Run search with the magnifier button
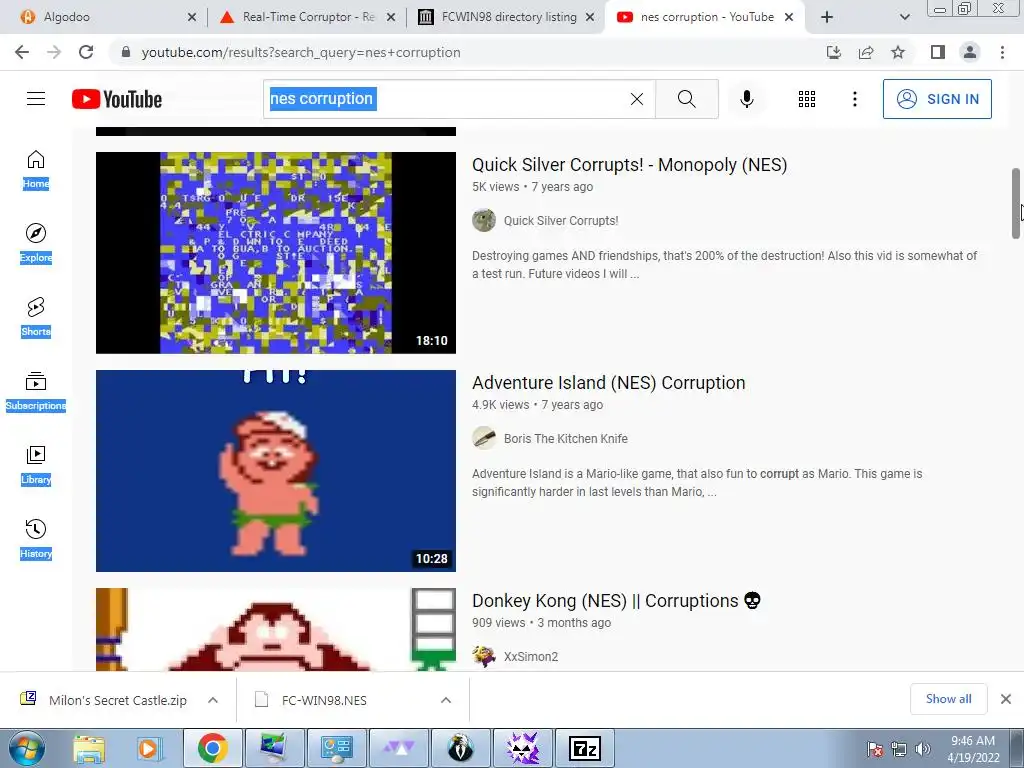This screenshot has width=1024, height=768. (686, 99)
